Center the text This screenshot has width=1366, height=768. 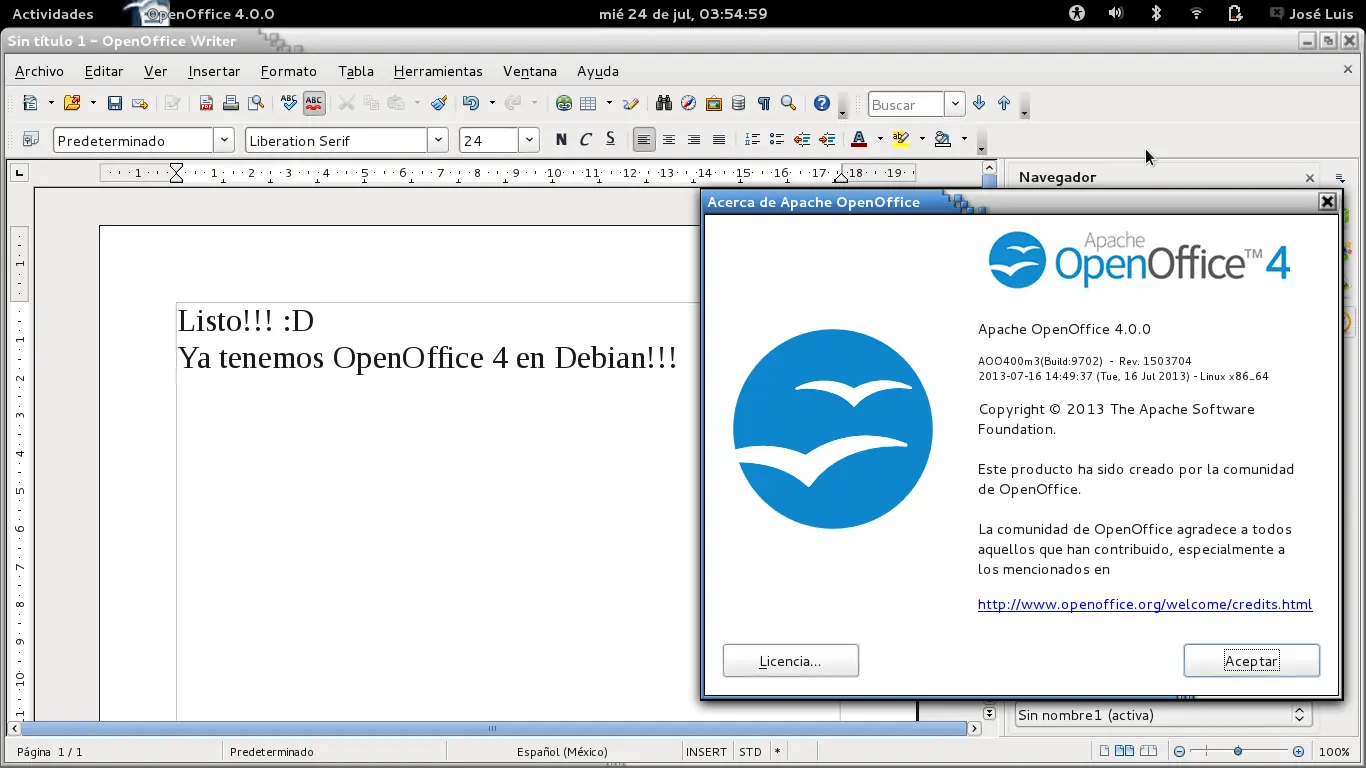(x=669, y=140)
